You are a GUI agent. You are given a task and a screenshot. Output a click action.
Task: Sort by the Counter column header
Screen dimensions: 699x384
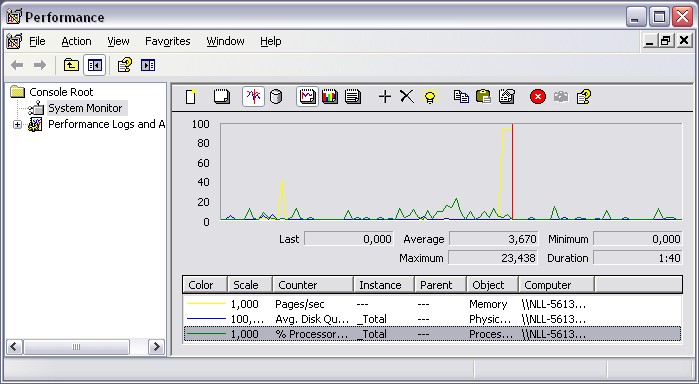(313, 285)
